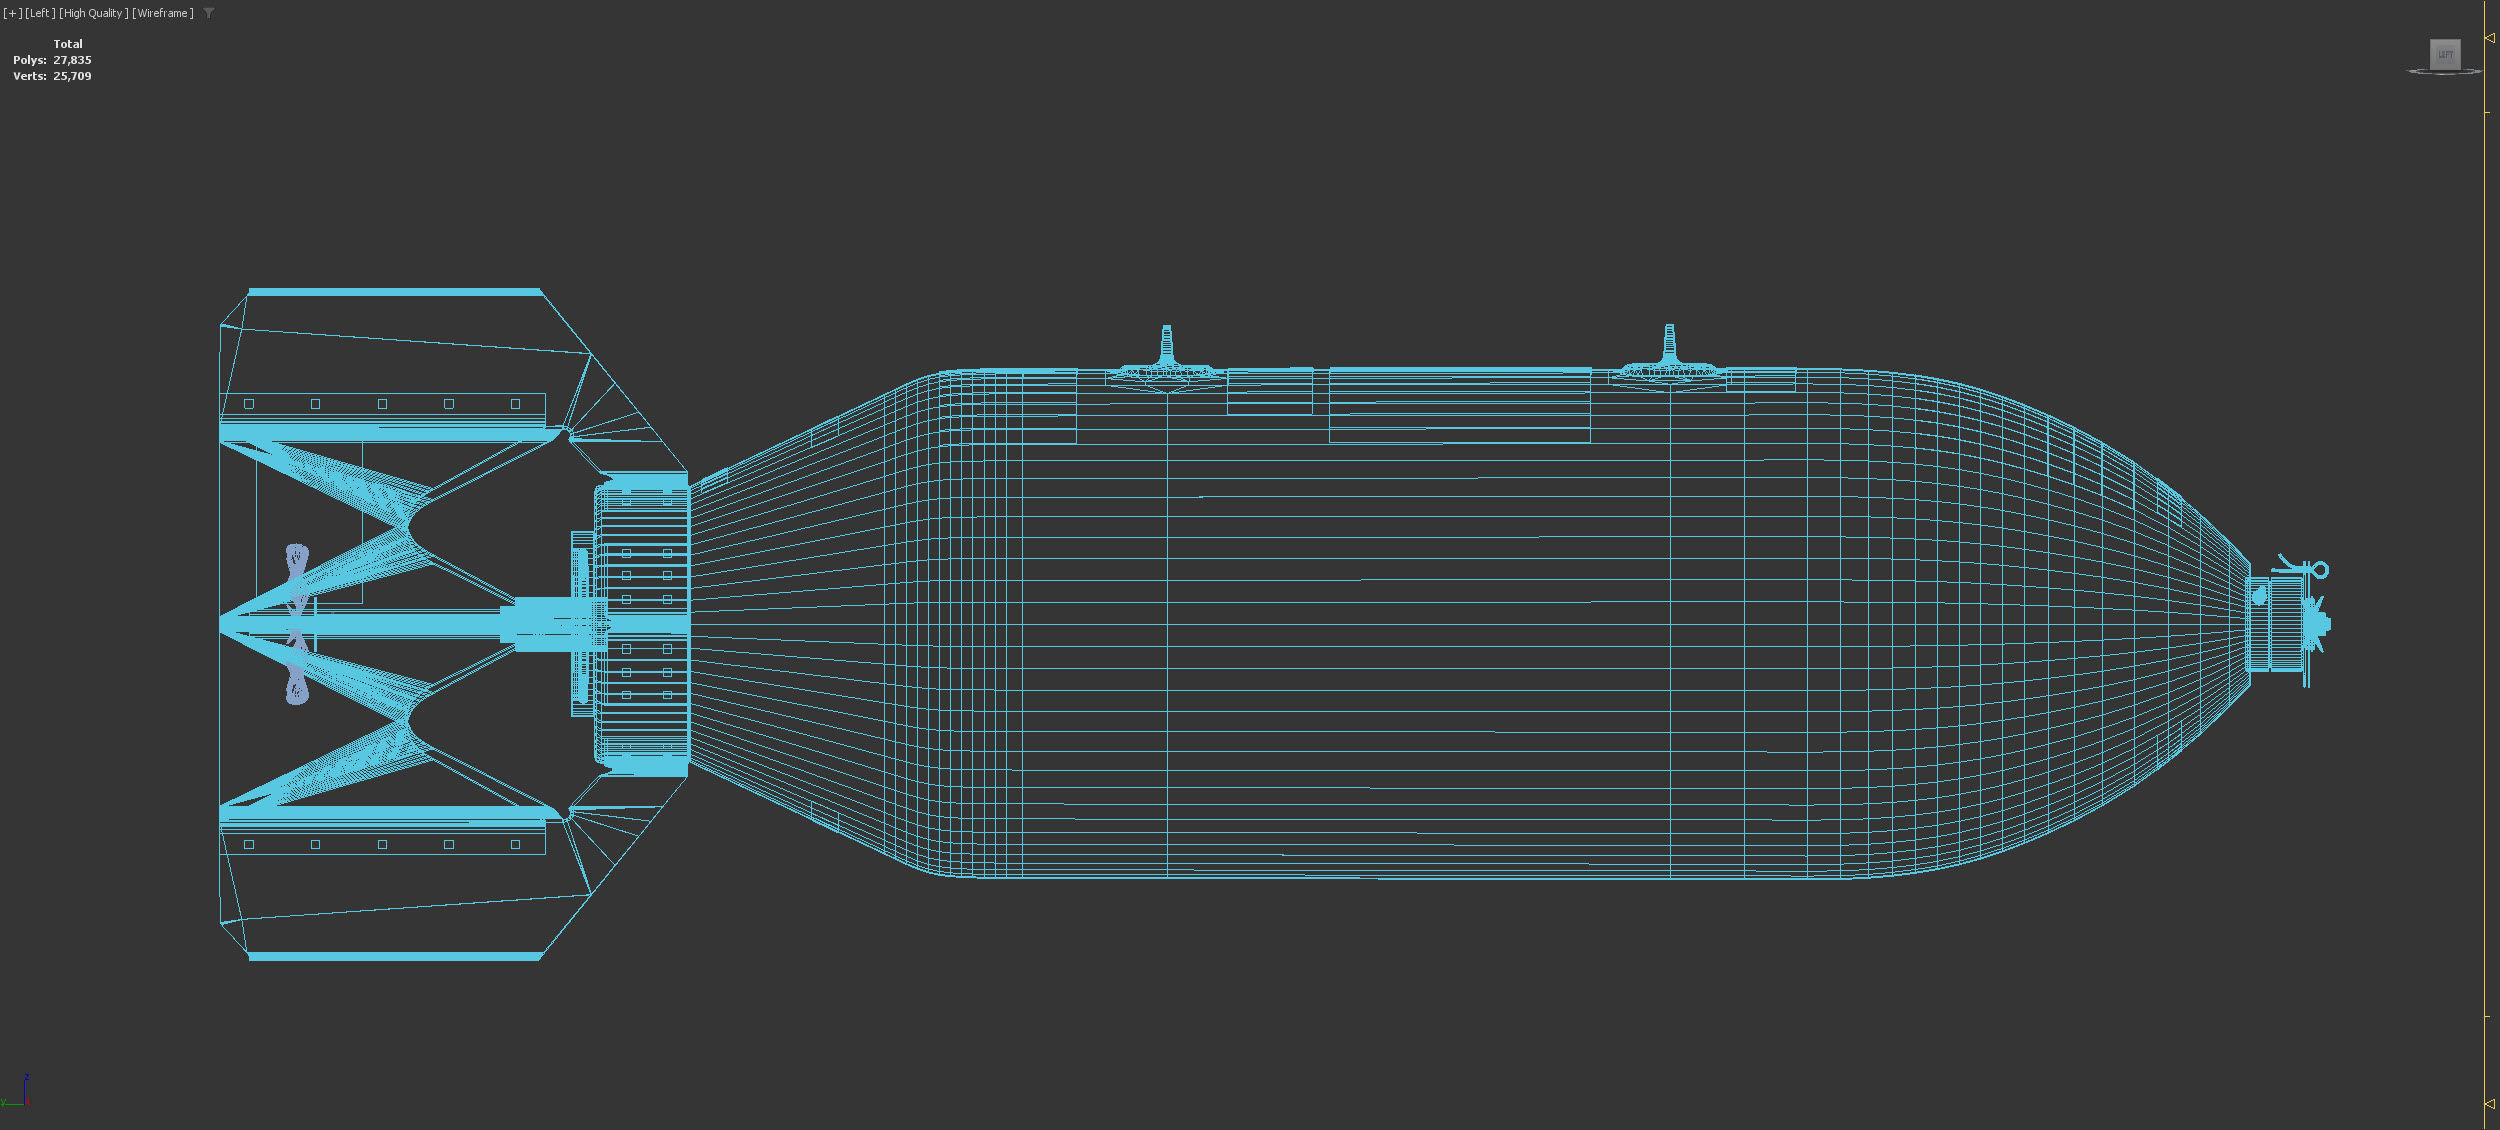The image size is (2500, 1130).
Task: Select the nose fuze at the bomb tip
Action: [x=2288, y=623]
